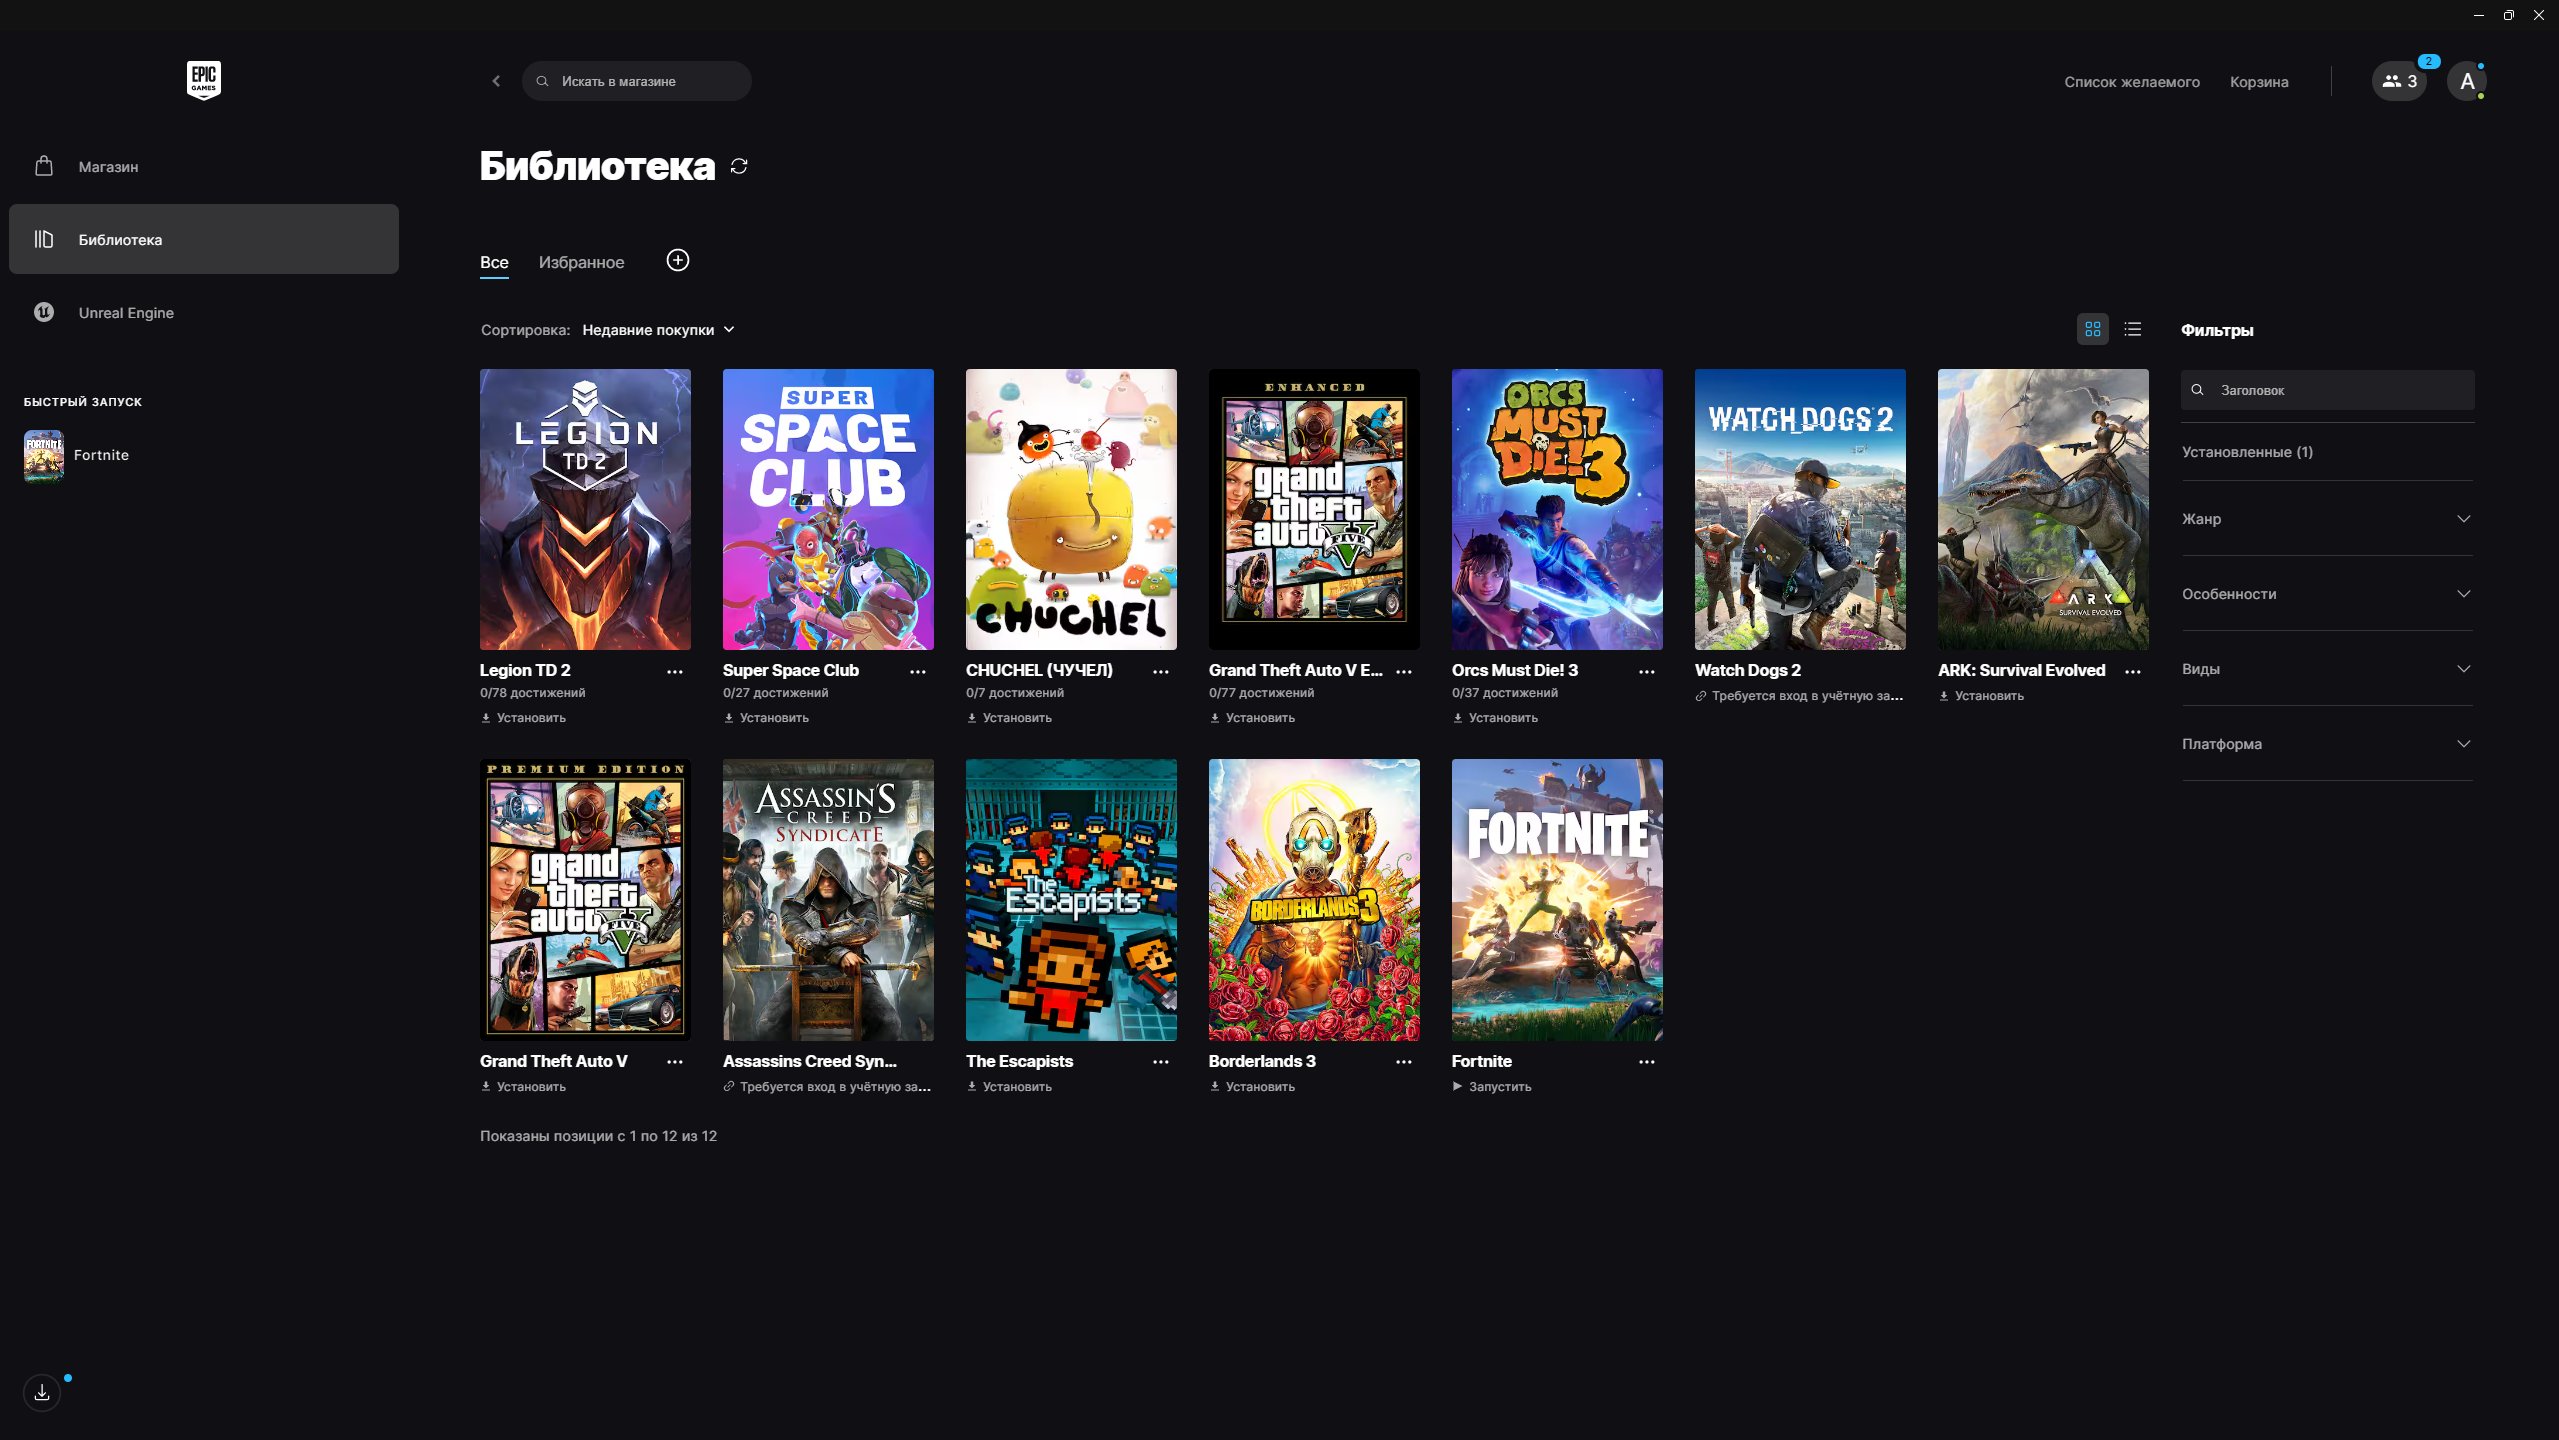Install Orcs Must Die! 3
Viewport: 2559px width, 1440px height.
click(1495, 718)
